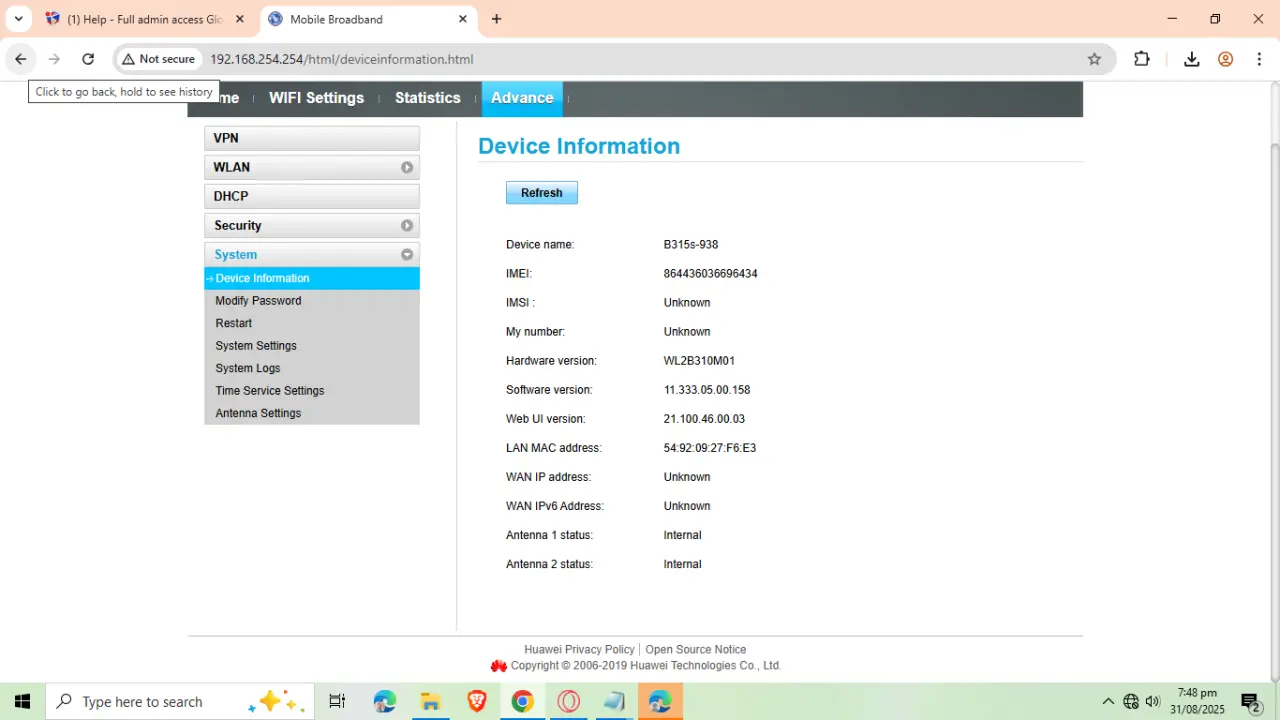Screen dimensions: 1280x720
Task: Open Brave browser from the taskbar
Action: point(477,701)
